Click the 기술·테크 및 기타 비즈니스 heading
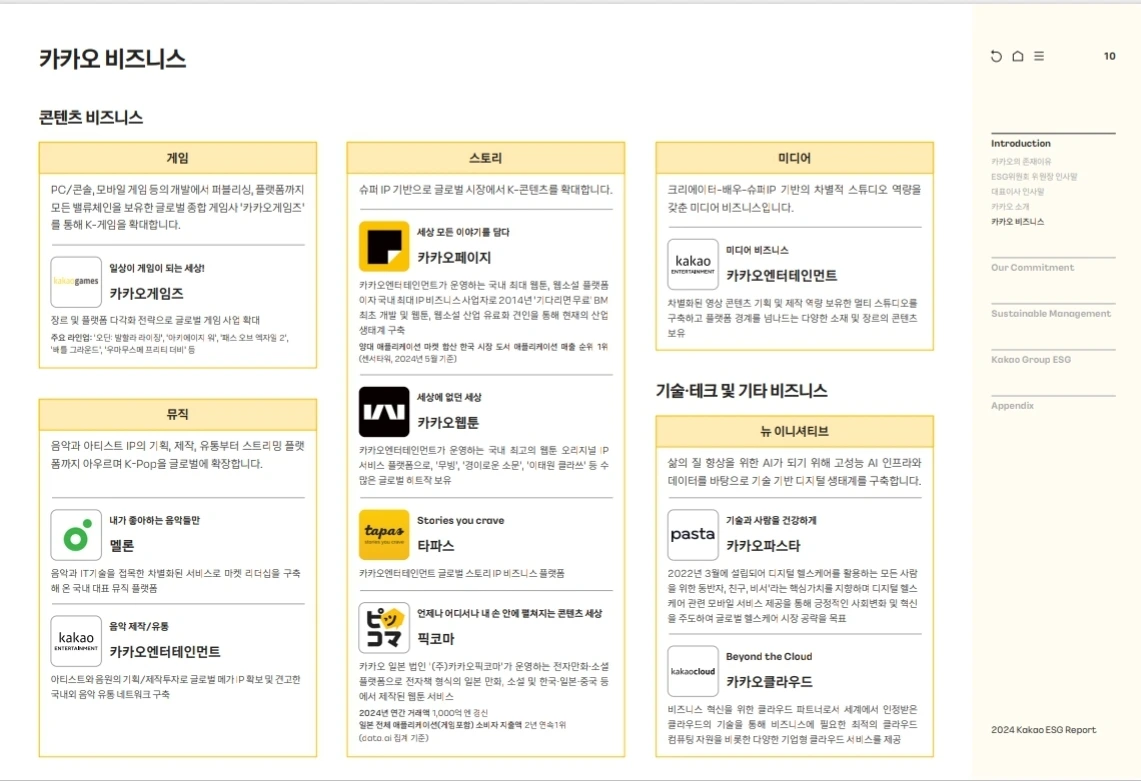This screenshot has width=1141, height=781. coord(742,391)
